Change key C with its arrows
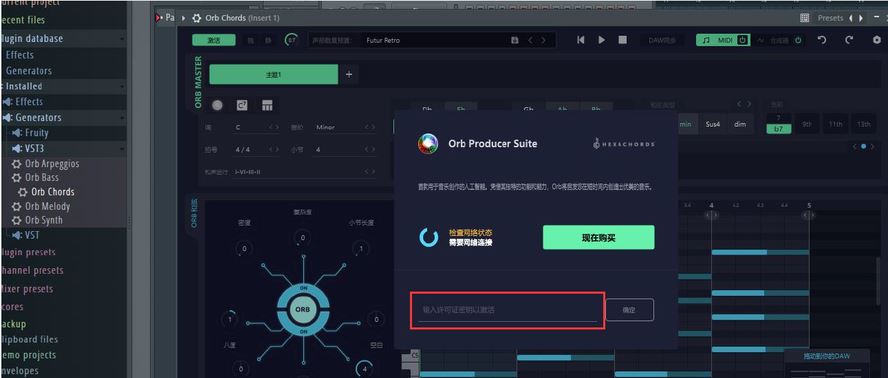Viewport: 888px width, 378px height. coord(274,127)
